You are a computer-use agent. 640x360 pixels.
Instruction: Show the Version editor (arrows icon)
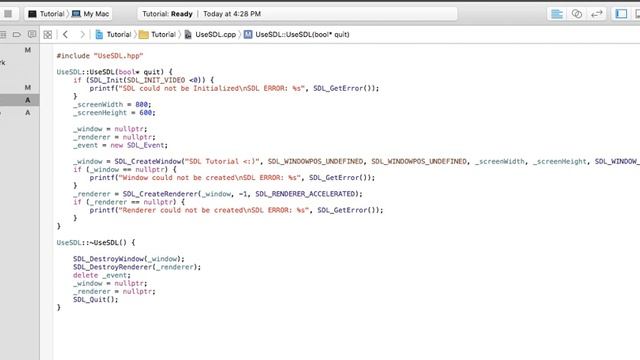point(597,14)
